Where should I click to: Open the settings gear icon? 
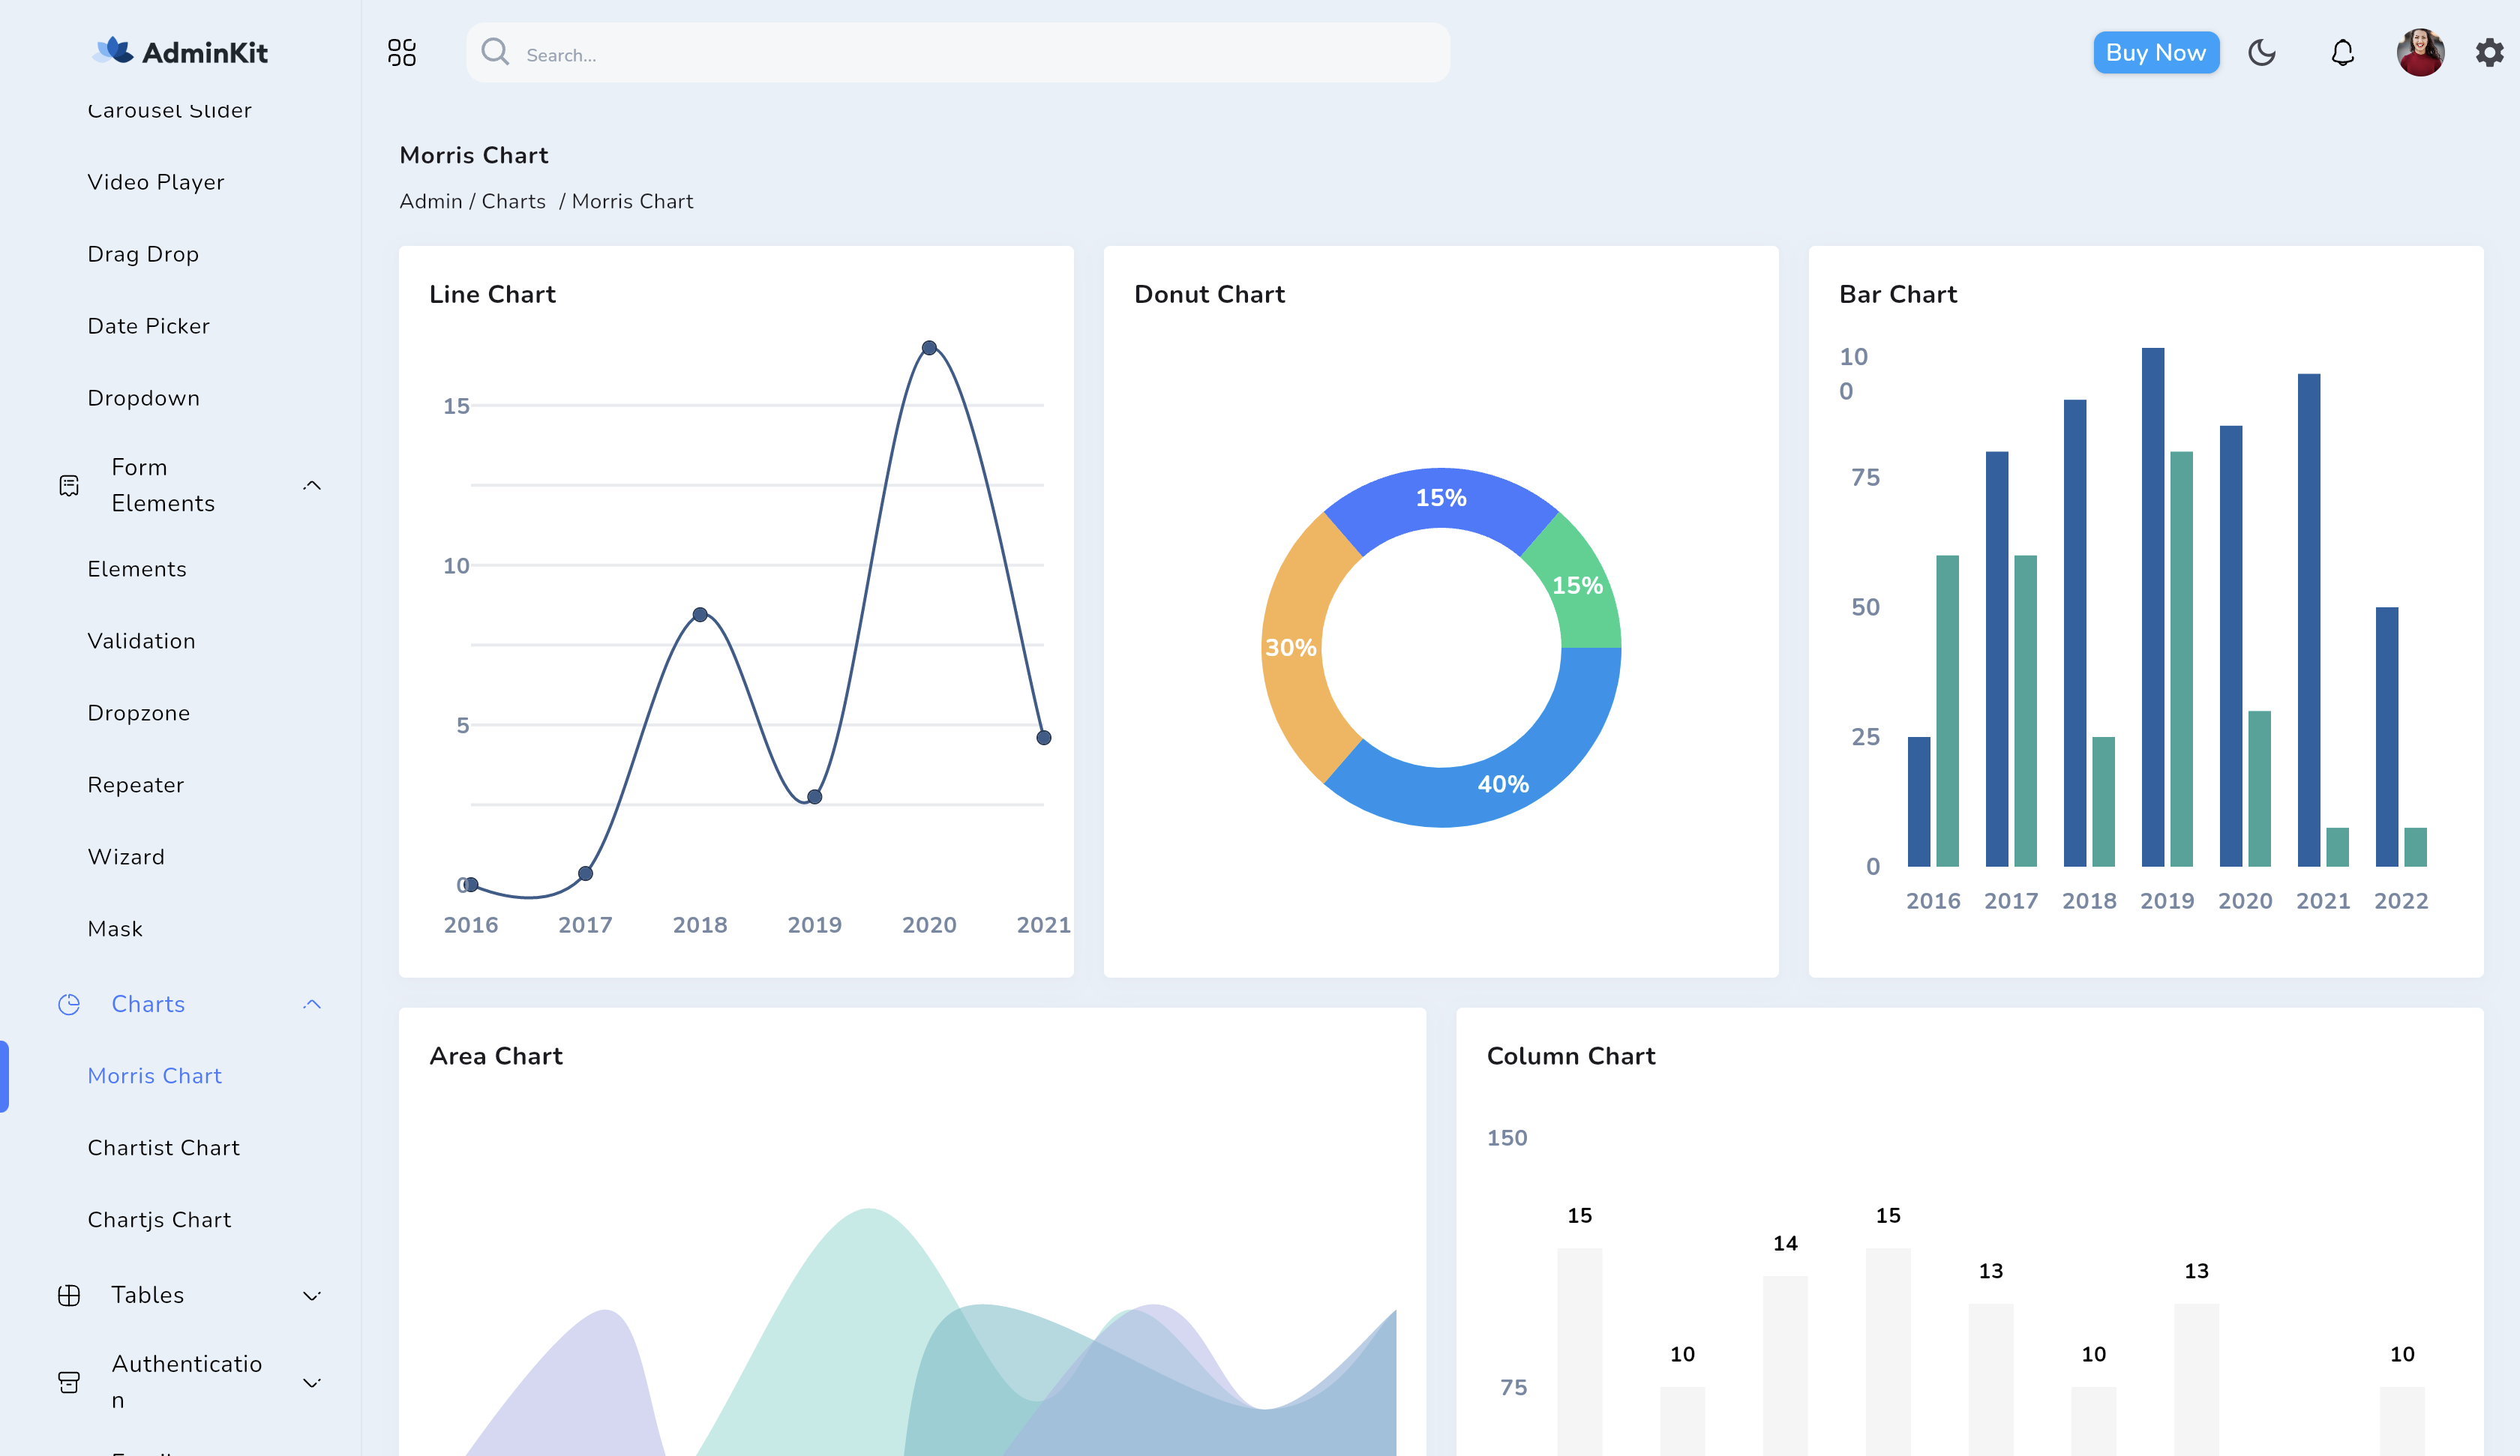[2489, 52]
